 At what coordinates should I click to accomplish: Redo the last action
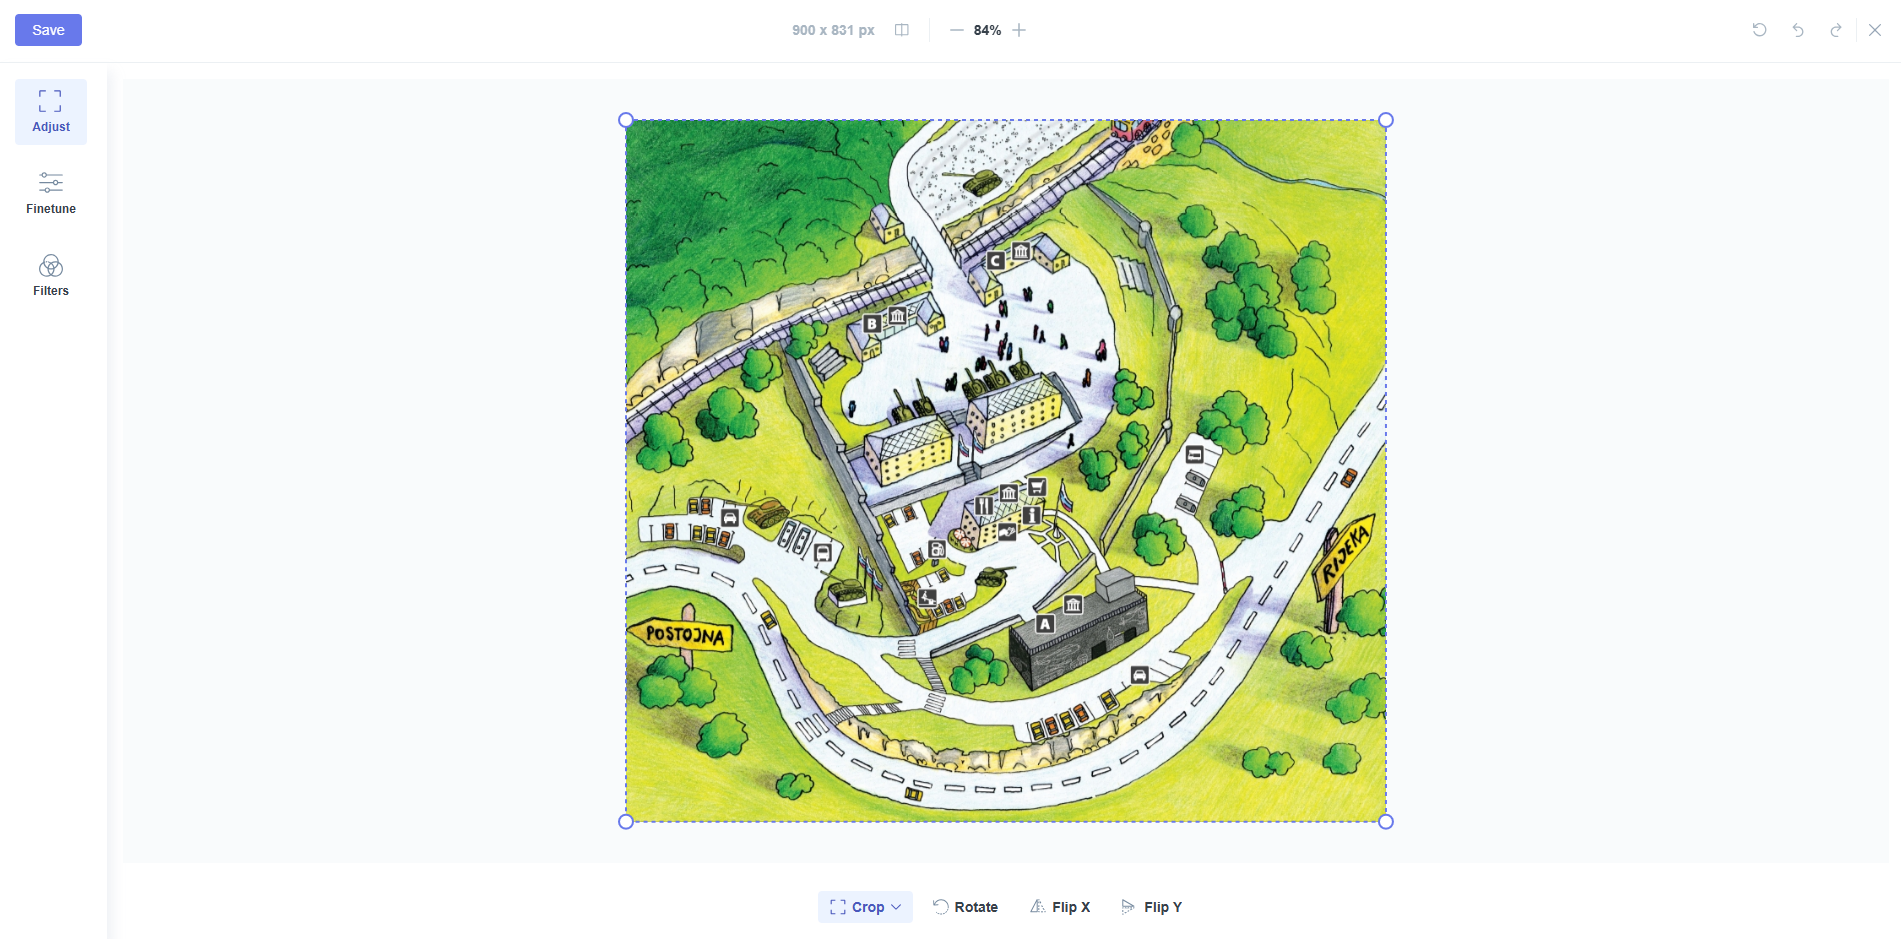[1836, 30]
